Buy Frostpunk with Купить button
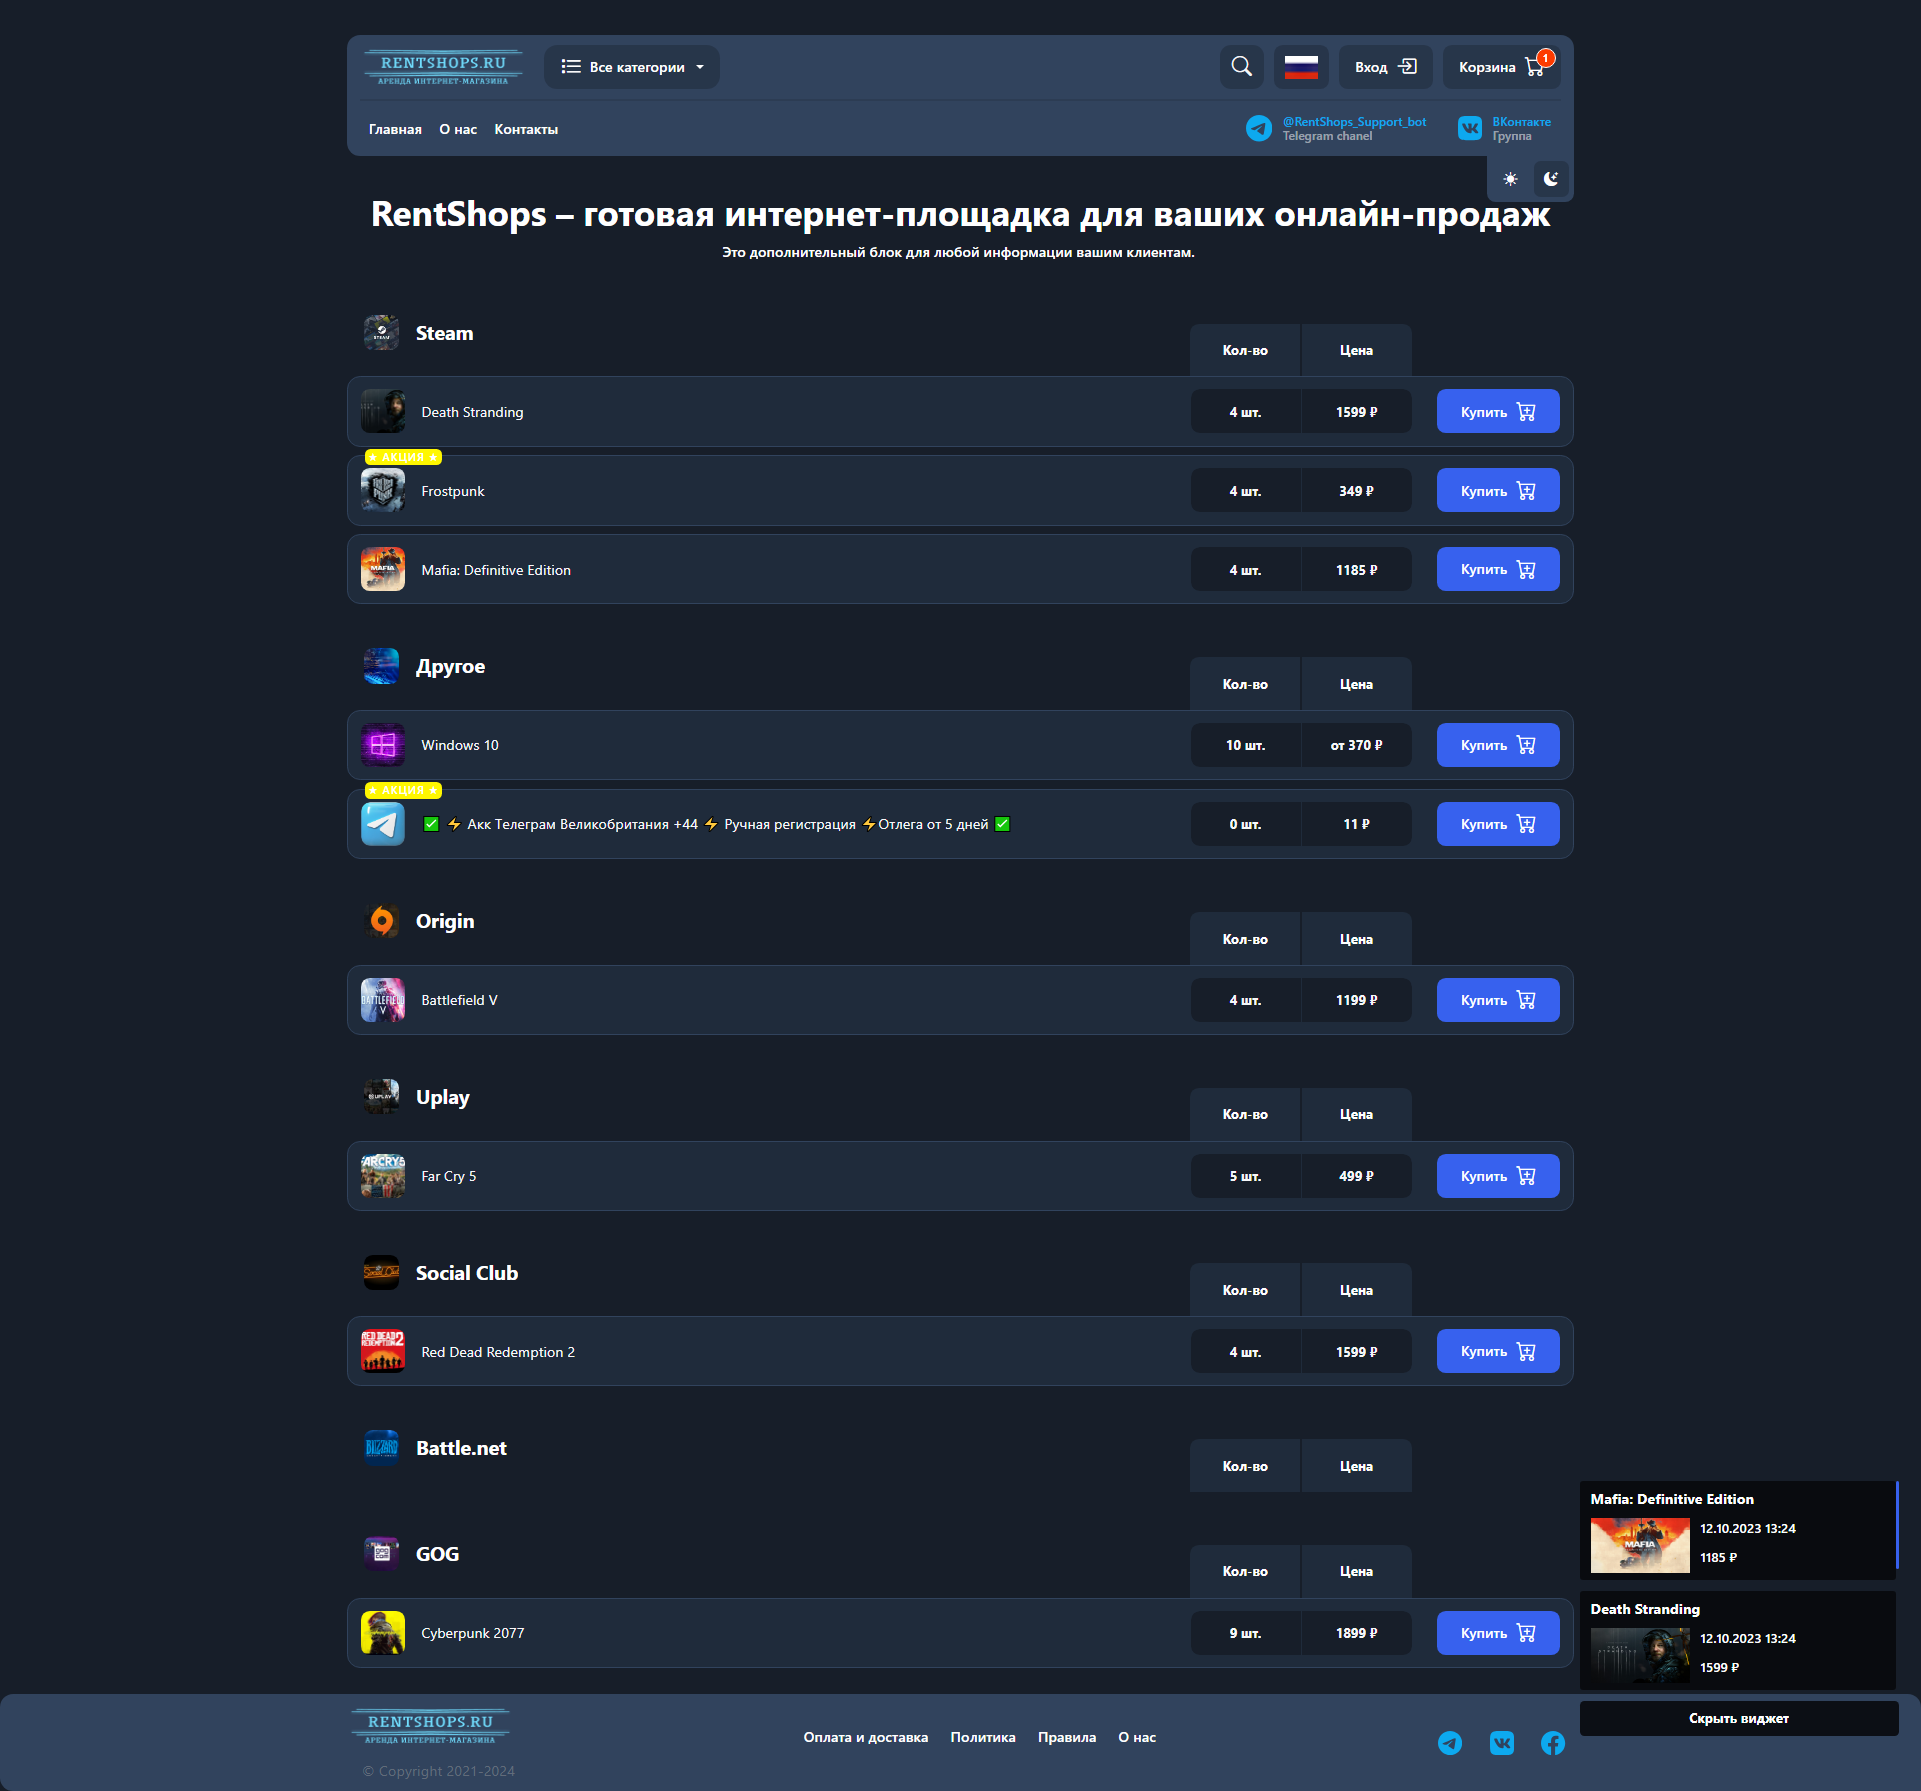Image resolution: width=1921 pixels, height=1791 pixels. pyautogui.click(x=1498, y=490)
